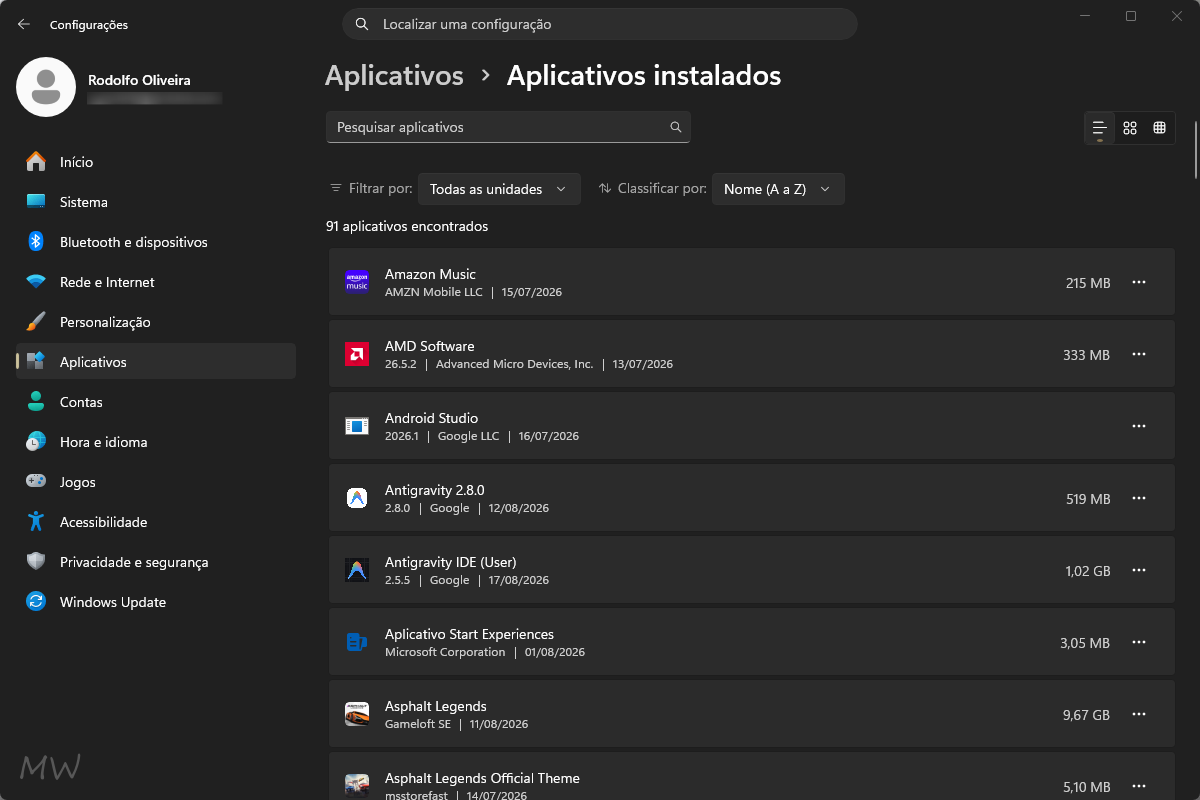Image resolution: width=1200 pixels, height=800 pixels.
Task: Click the Asphalt Legends Official Theme icon
Action: (x=357, y=785)
